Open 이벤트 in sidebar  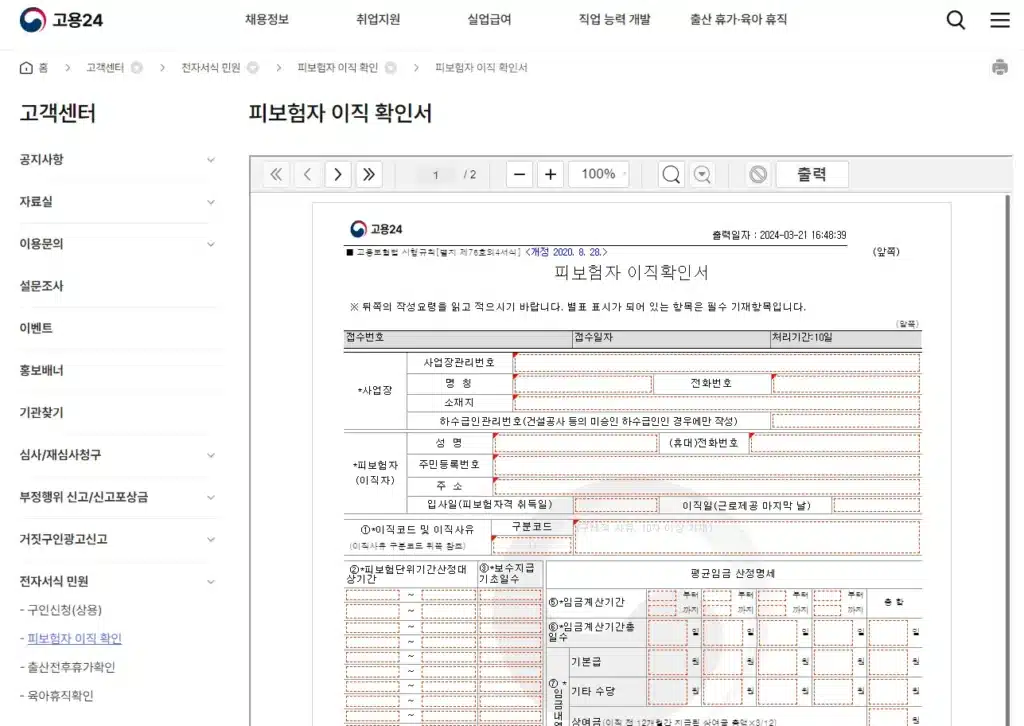coord(36,328)
